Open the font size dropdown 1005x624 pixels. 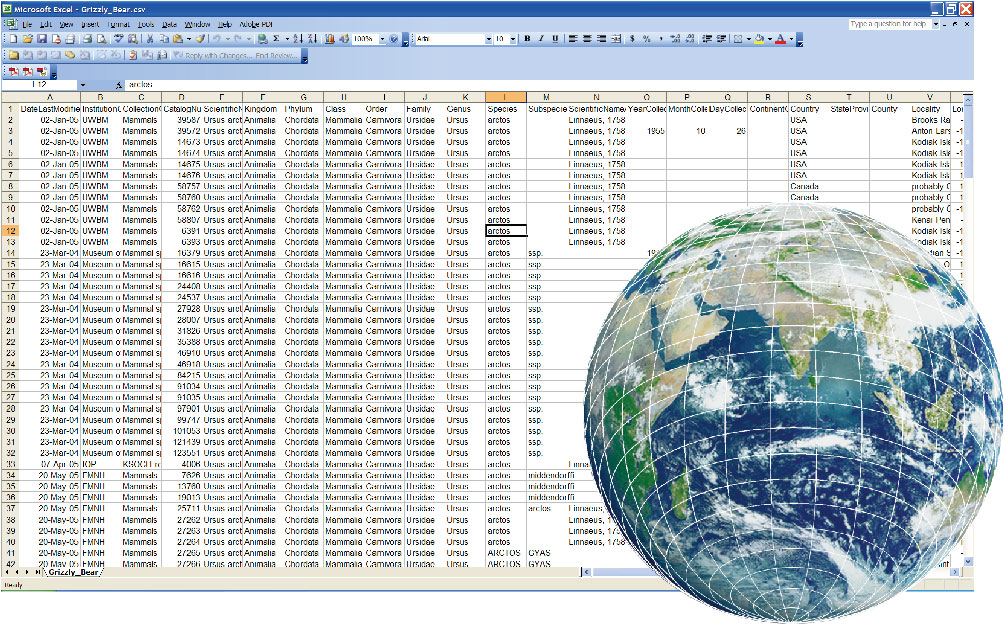[513, 39]
